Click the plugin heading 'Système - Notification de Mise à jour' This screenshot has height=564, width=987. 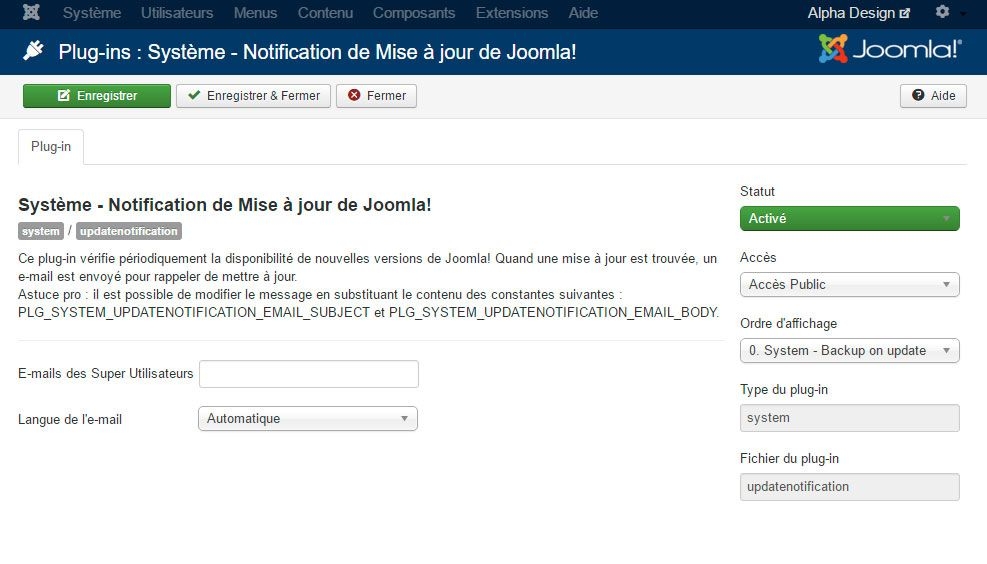[x=225, y=205]
